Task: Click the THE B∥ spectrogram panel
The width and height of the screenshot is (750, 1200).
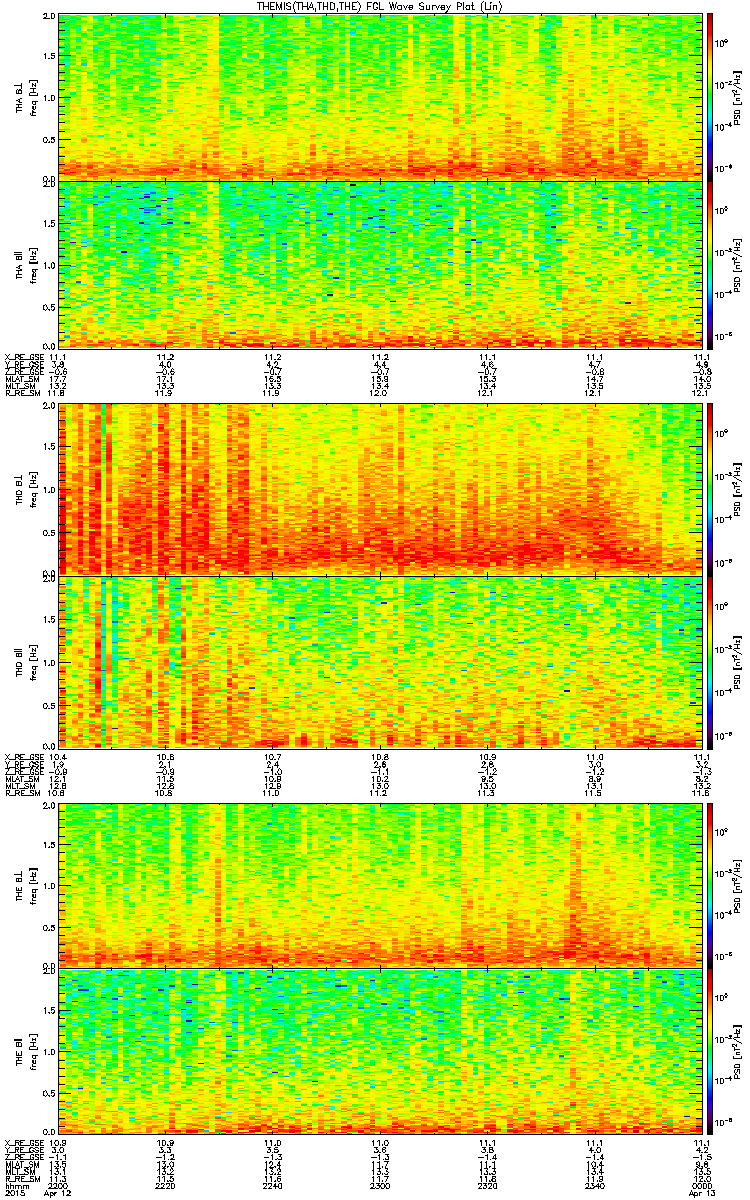Action: [380, 1053]
